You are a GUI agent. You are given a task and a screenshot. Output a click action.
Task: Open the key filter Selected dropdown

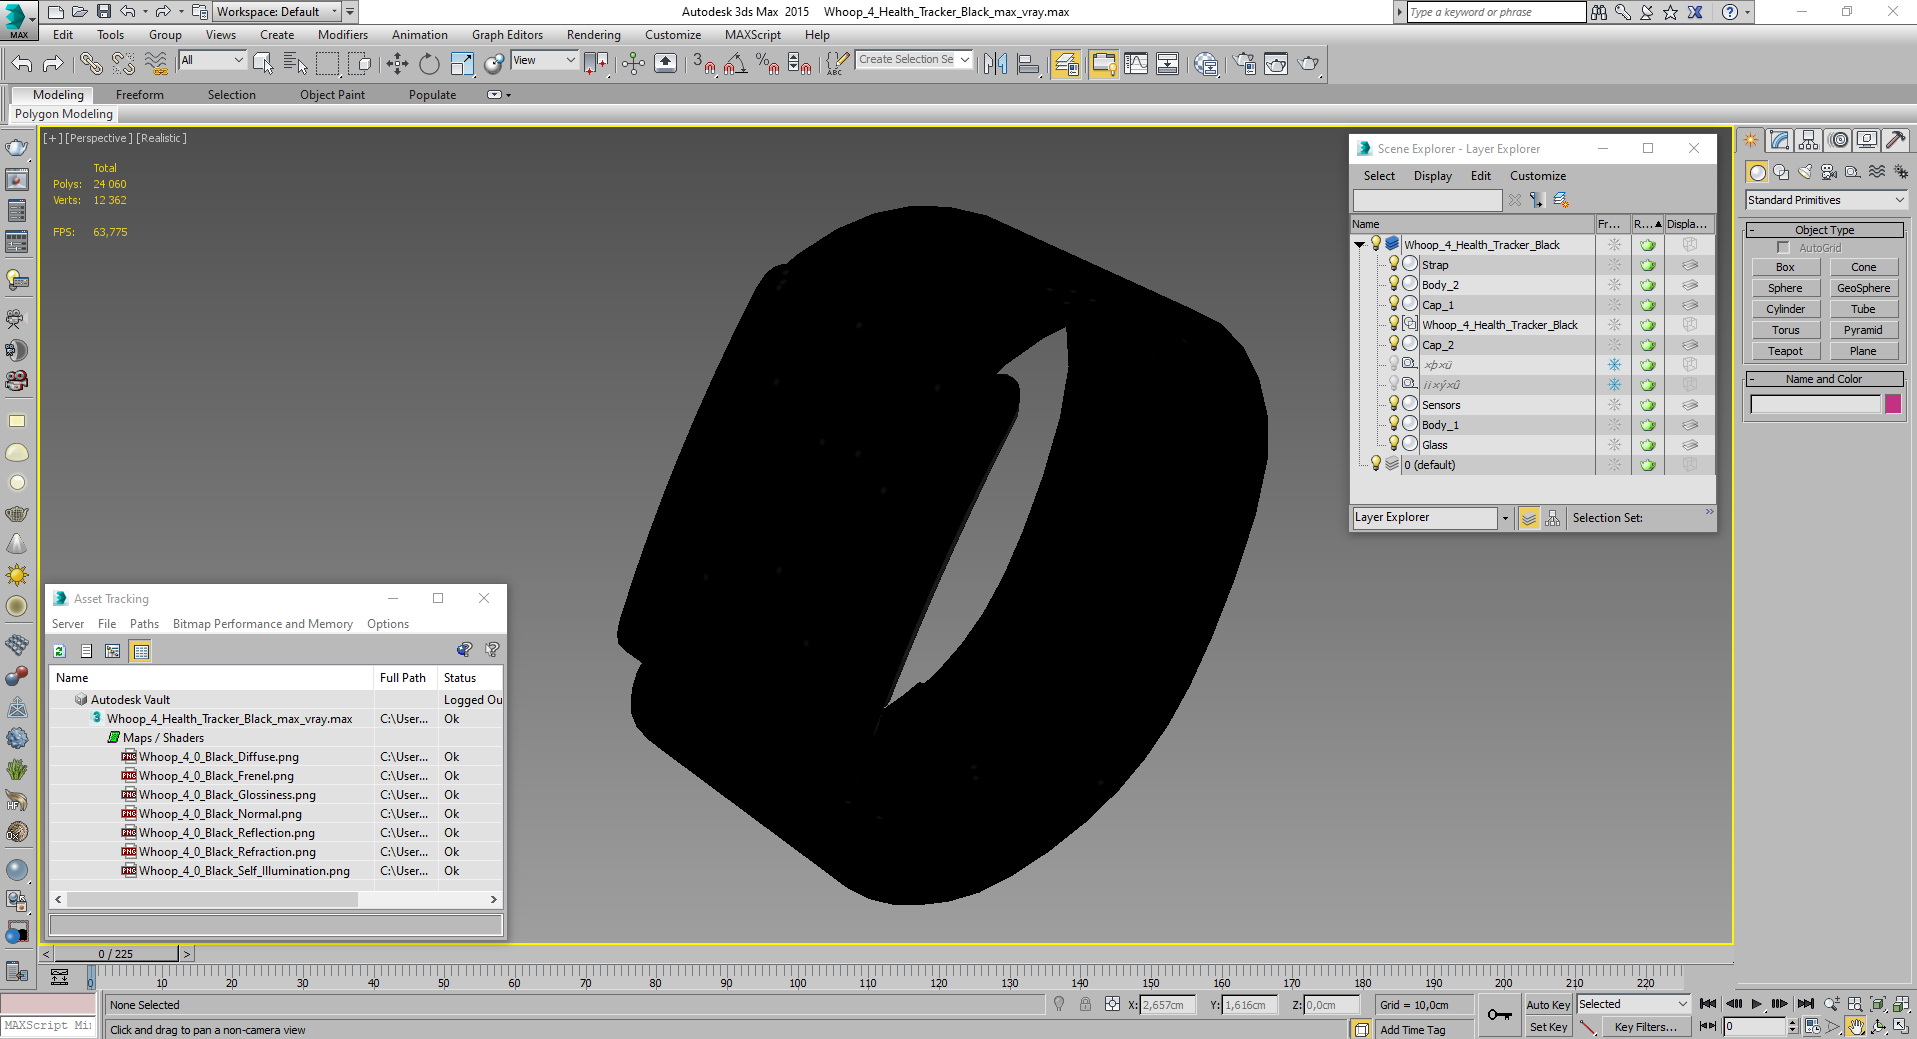[x=1633, y=1004]
